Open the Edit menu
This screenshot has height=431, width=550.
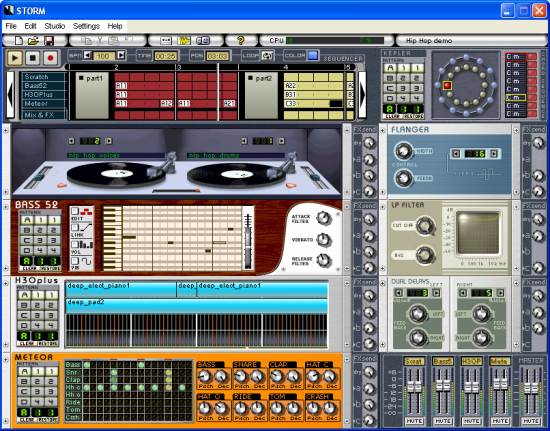(31, 26)
